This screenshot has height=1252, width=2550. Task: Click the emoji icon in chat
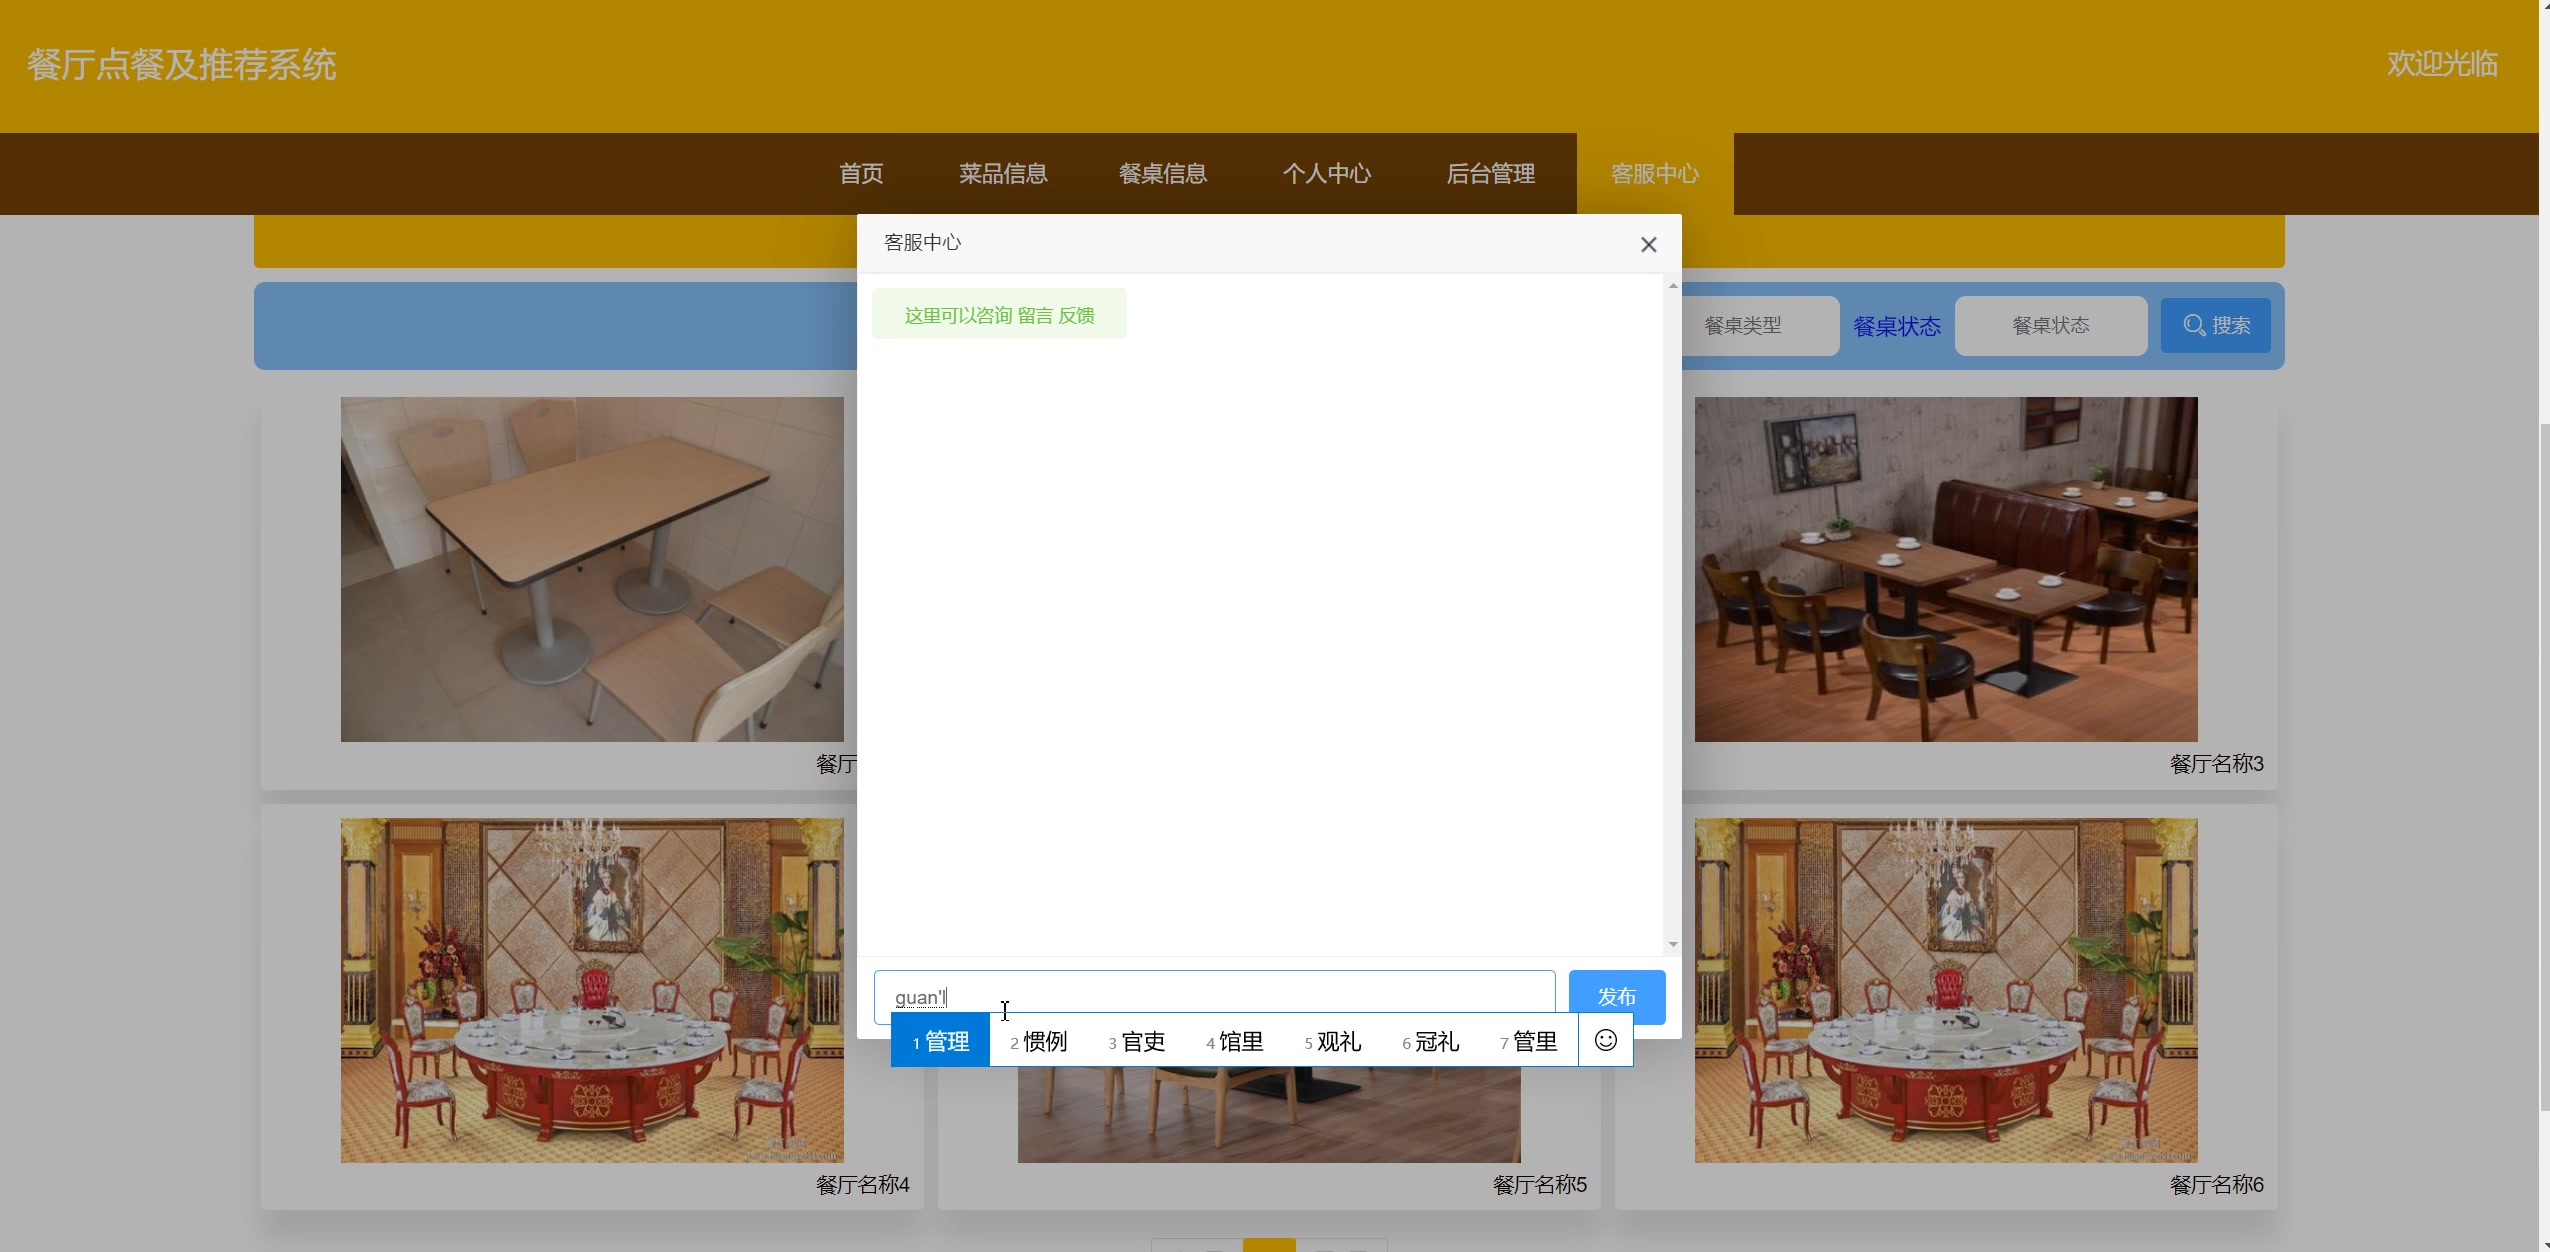(1605, 1039)
